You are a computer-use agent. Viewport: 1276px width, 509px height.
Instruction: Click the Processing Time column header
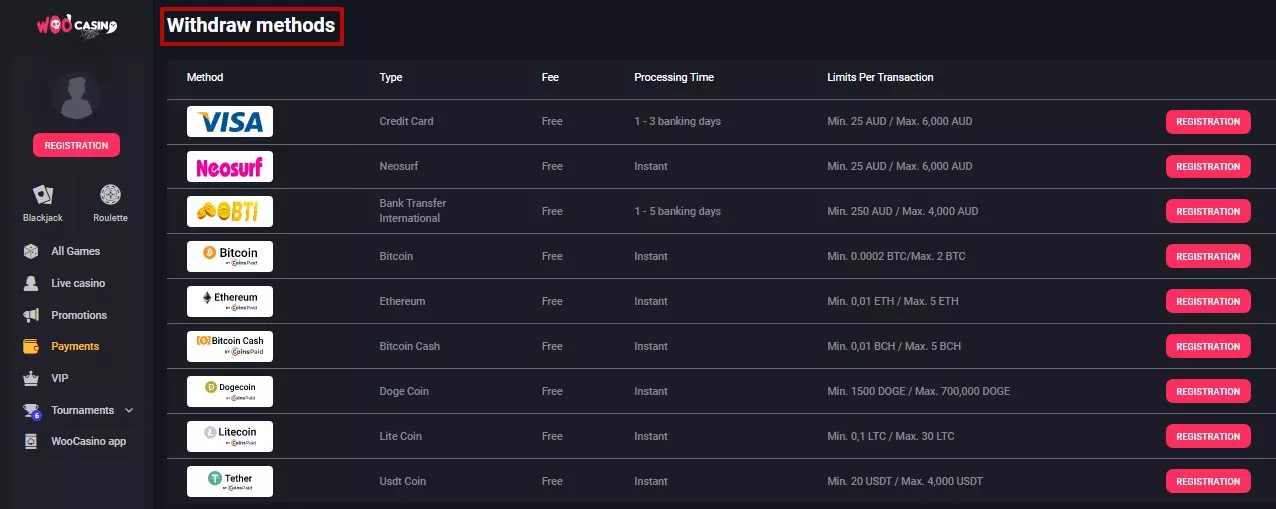[674, 77]
